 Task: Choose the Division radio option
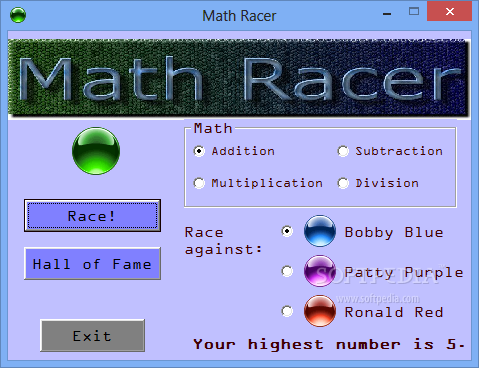pos(343,183)
